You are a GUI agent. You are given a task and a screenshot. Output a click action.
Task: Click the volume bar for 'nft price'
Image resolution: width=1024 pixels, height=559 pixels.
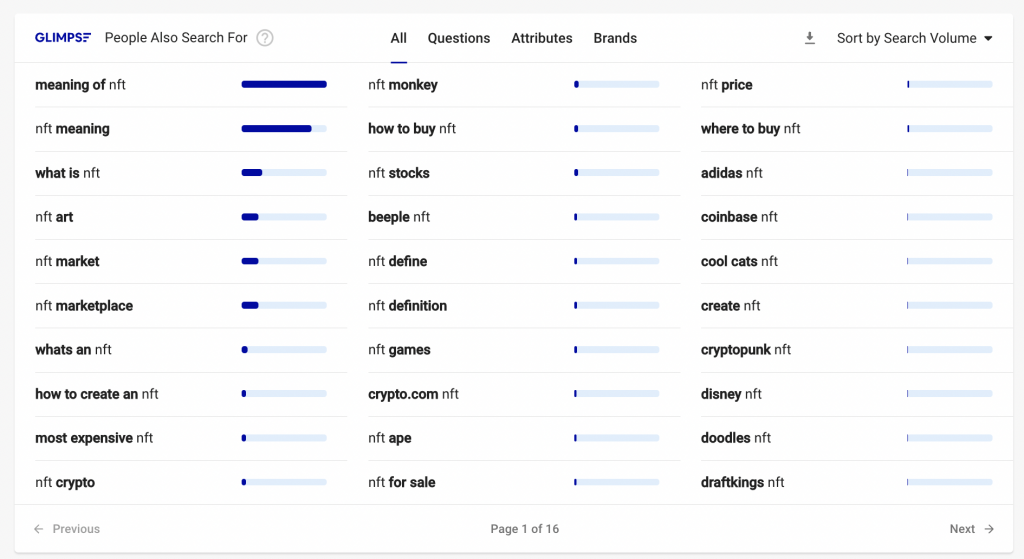950,84
